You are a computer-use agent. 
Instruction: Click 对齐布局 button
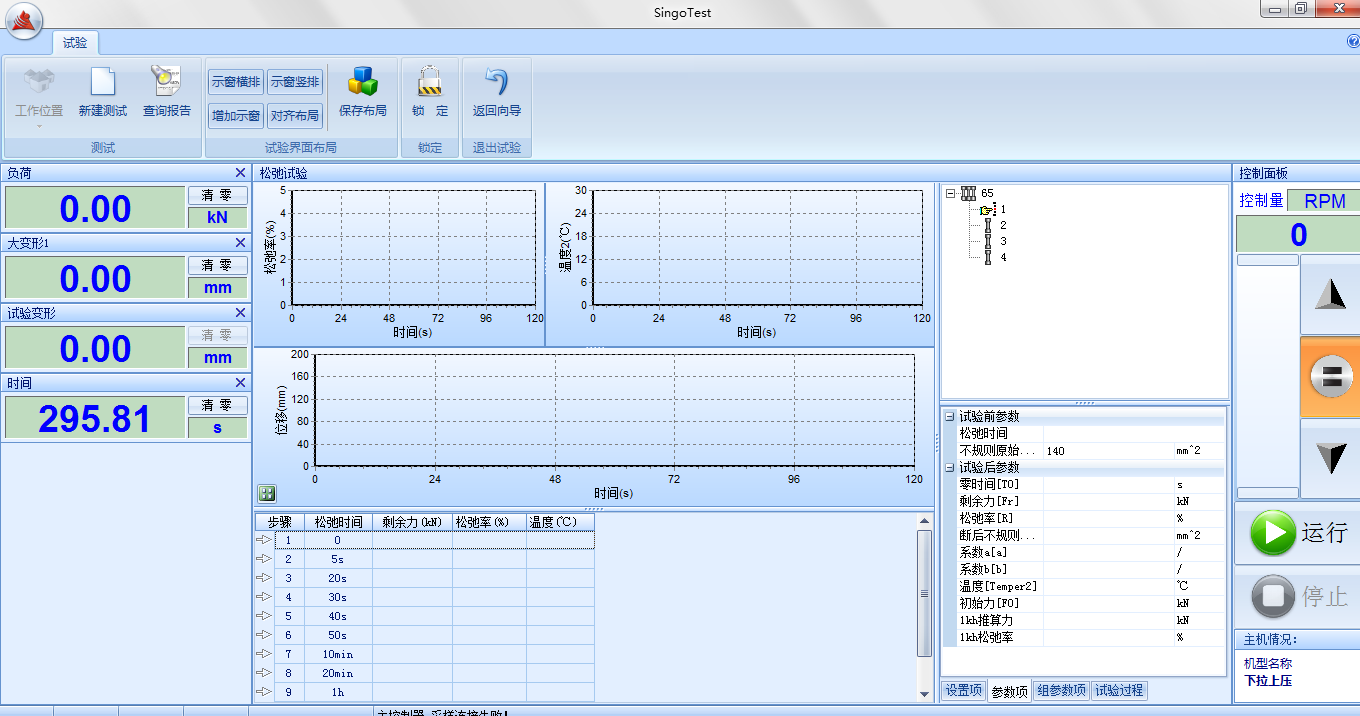(295, 116)
